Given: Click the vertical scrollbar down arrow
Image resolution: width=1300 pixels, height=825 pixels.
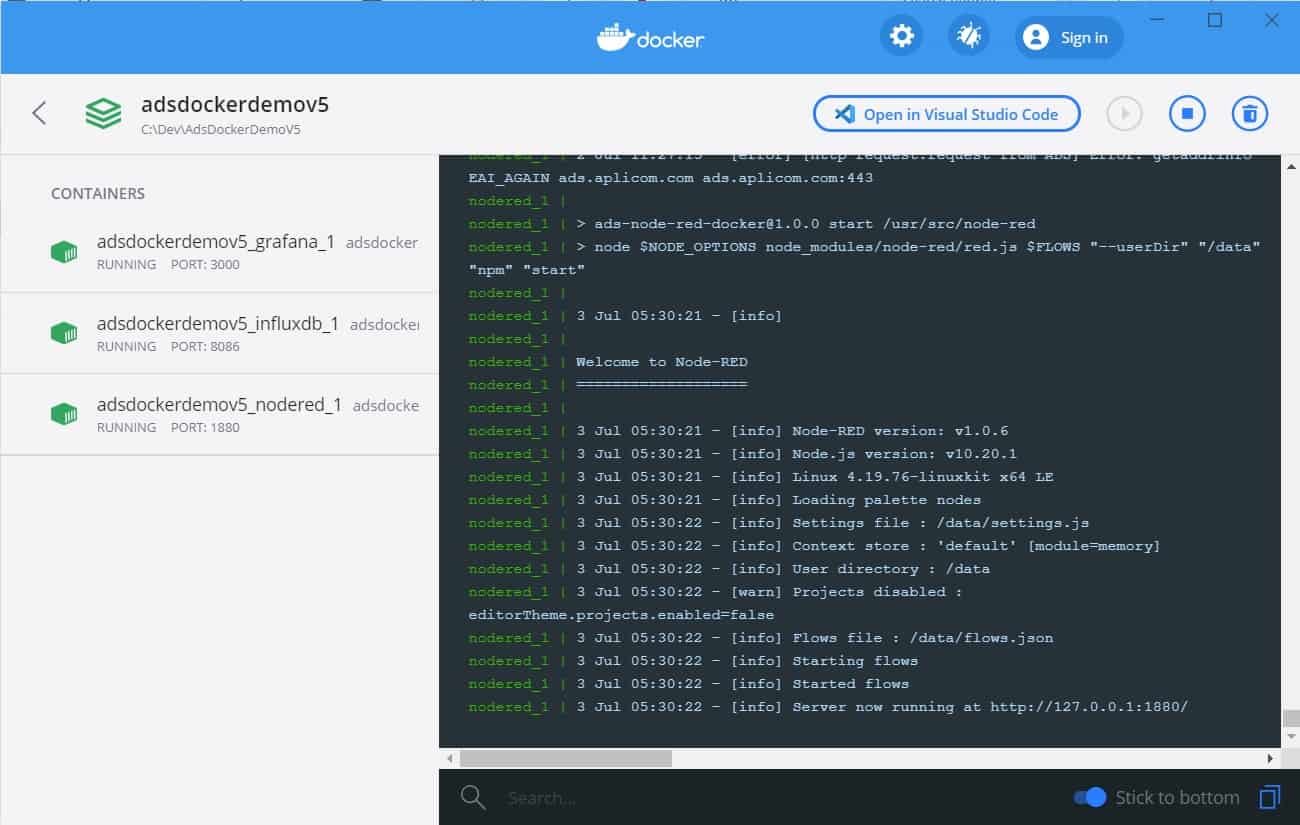Looking at the screenshot, I should pyautogui.click(x=1290, y=738).
